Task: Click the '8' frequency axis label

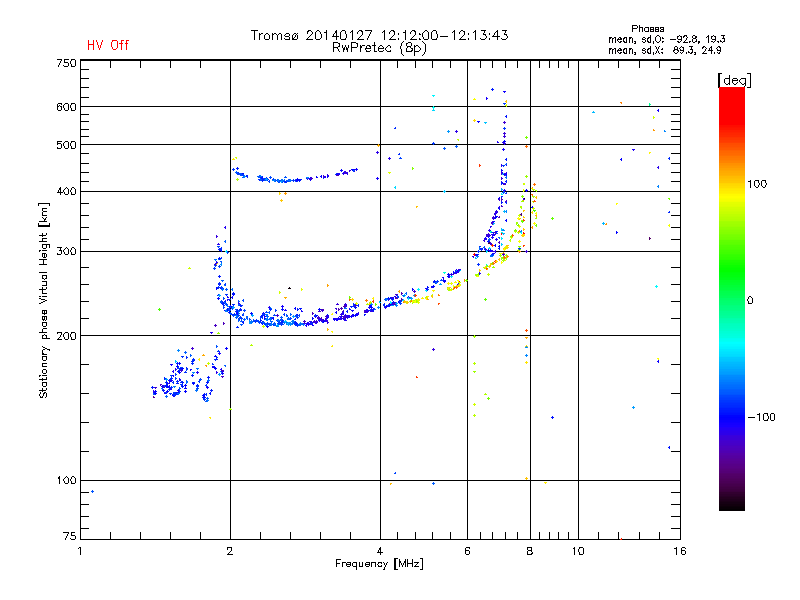Action: click(x=530, y=551)
